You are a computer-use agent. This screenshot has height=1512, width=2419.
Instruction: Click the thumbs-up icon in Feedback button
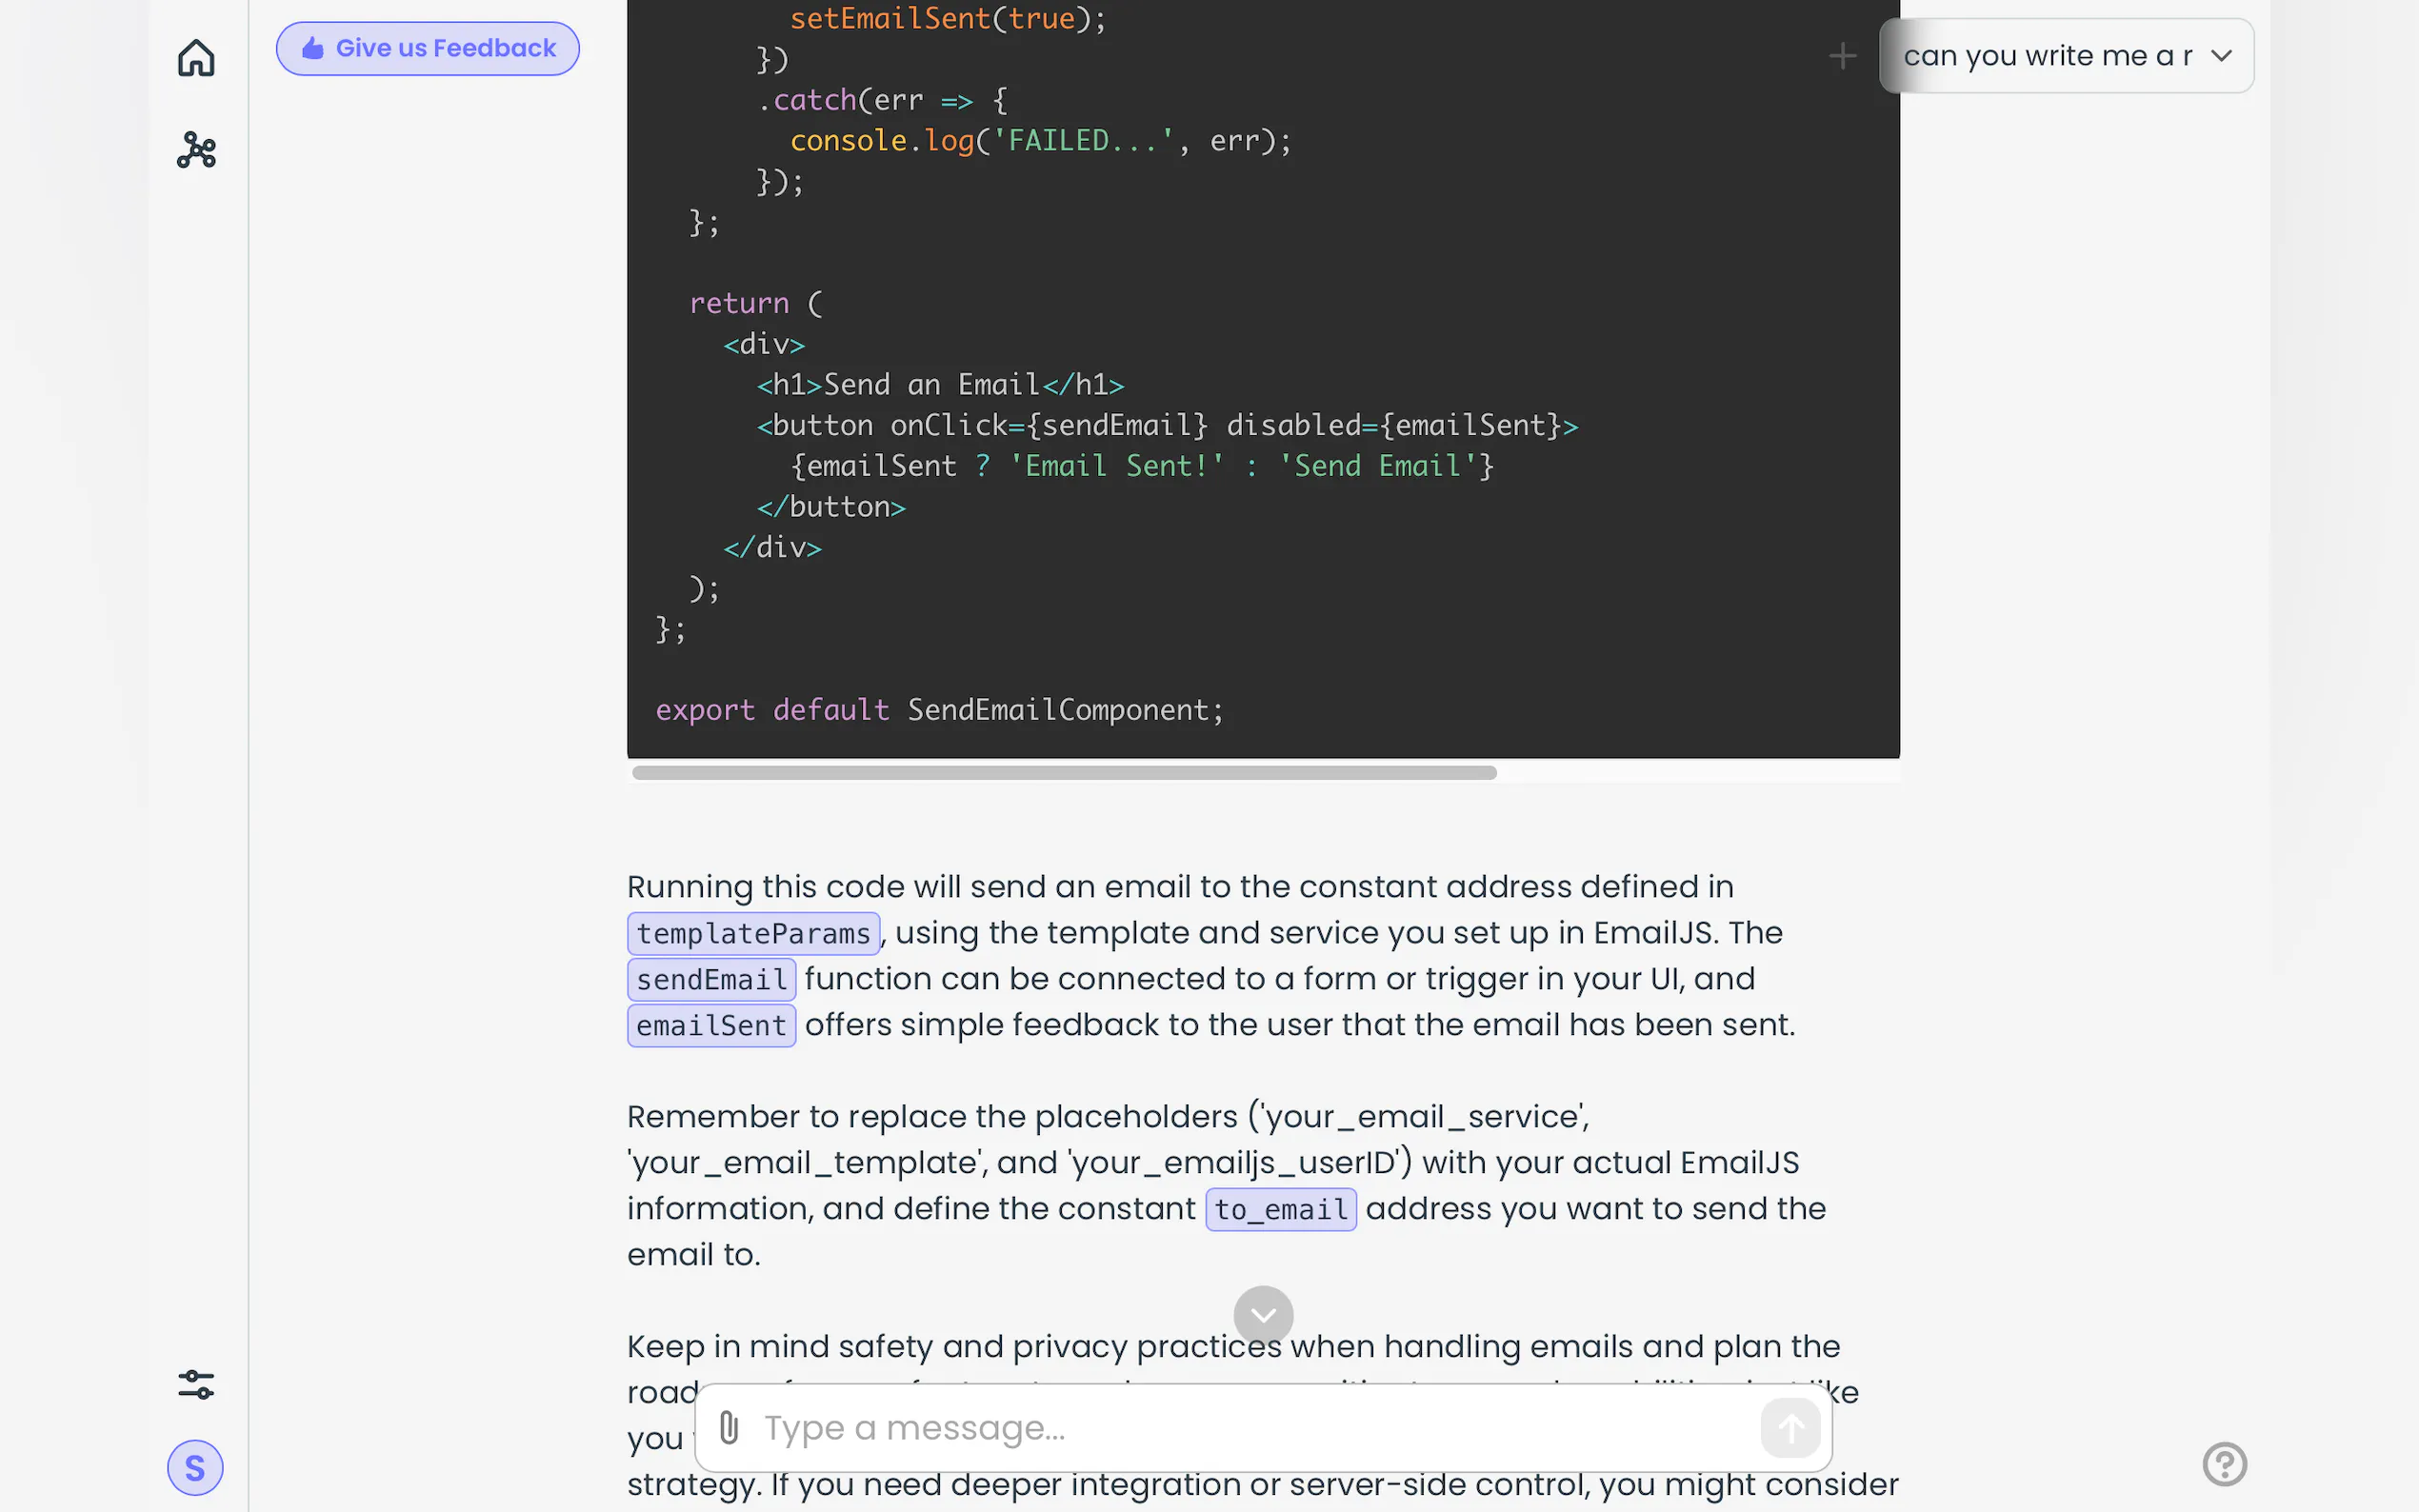click(313, 48)
